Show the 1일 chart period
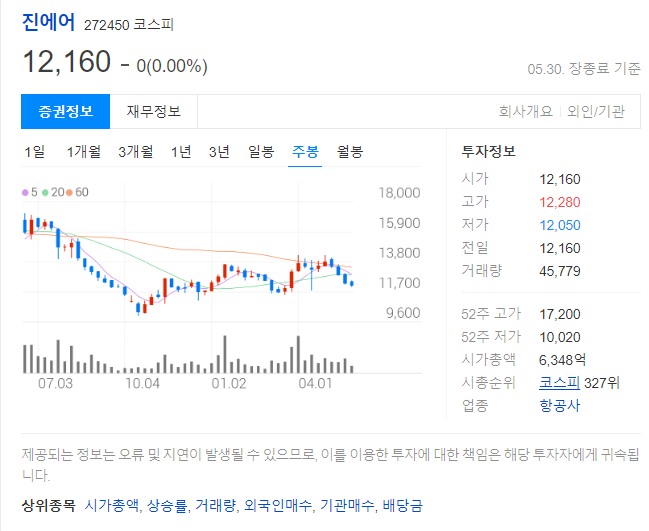649x531 pixels. [35, 152]
